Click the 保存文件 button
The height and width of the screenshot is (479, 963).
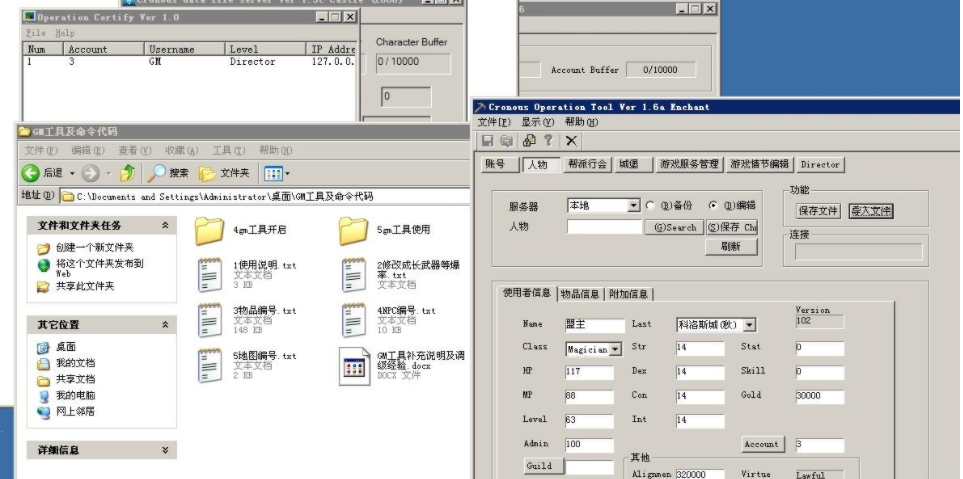(818, 211)
